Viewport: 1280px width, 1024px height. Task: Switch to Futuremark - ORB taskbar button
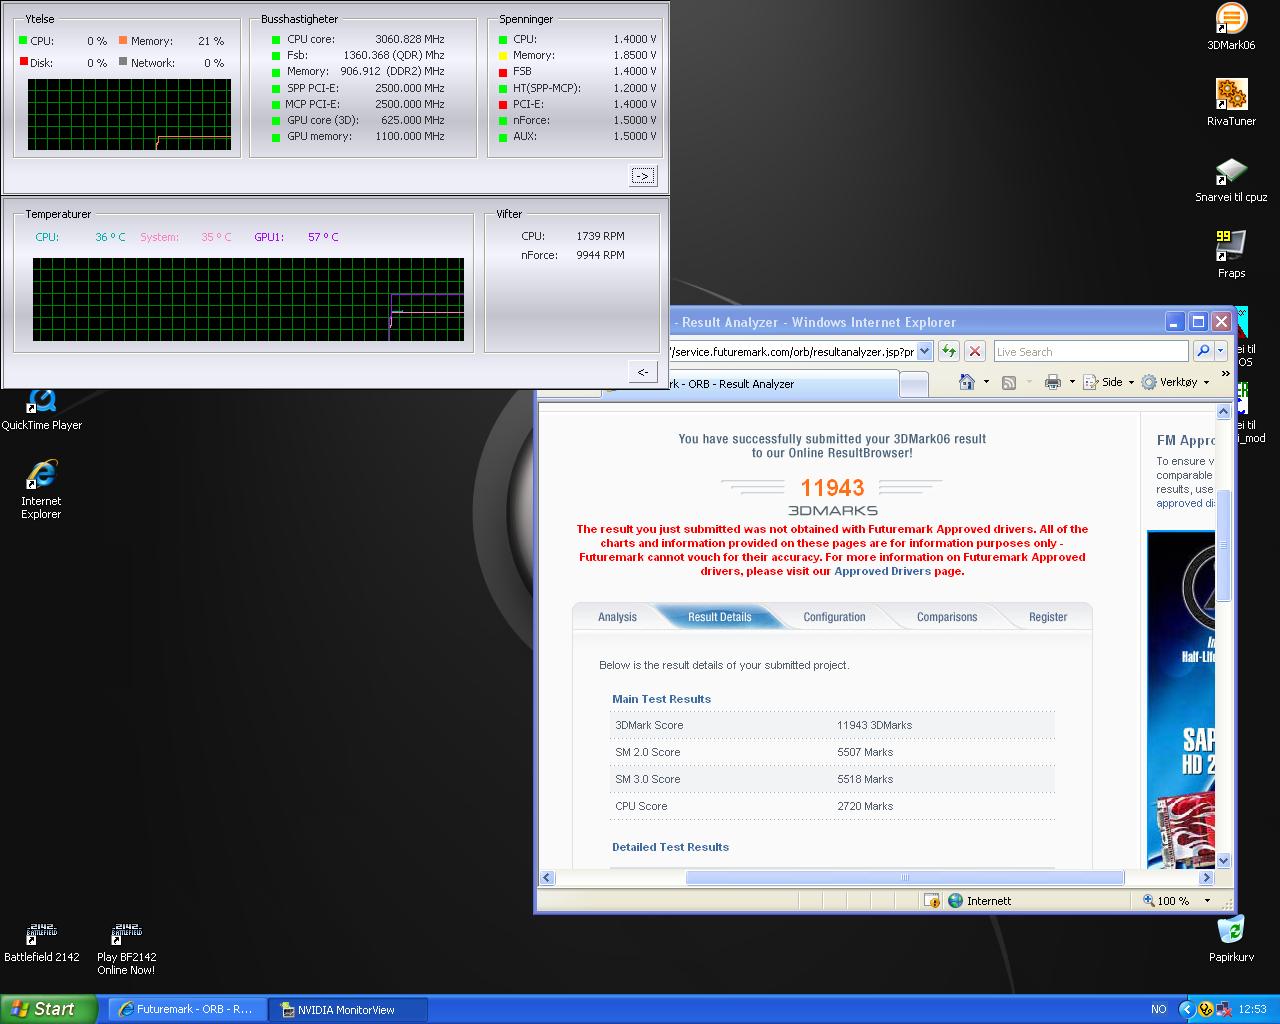(187, 1009)
